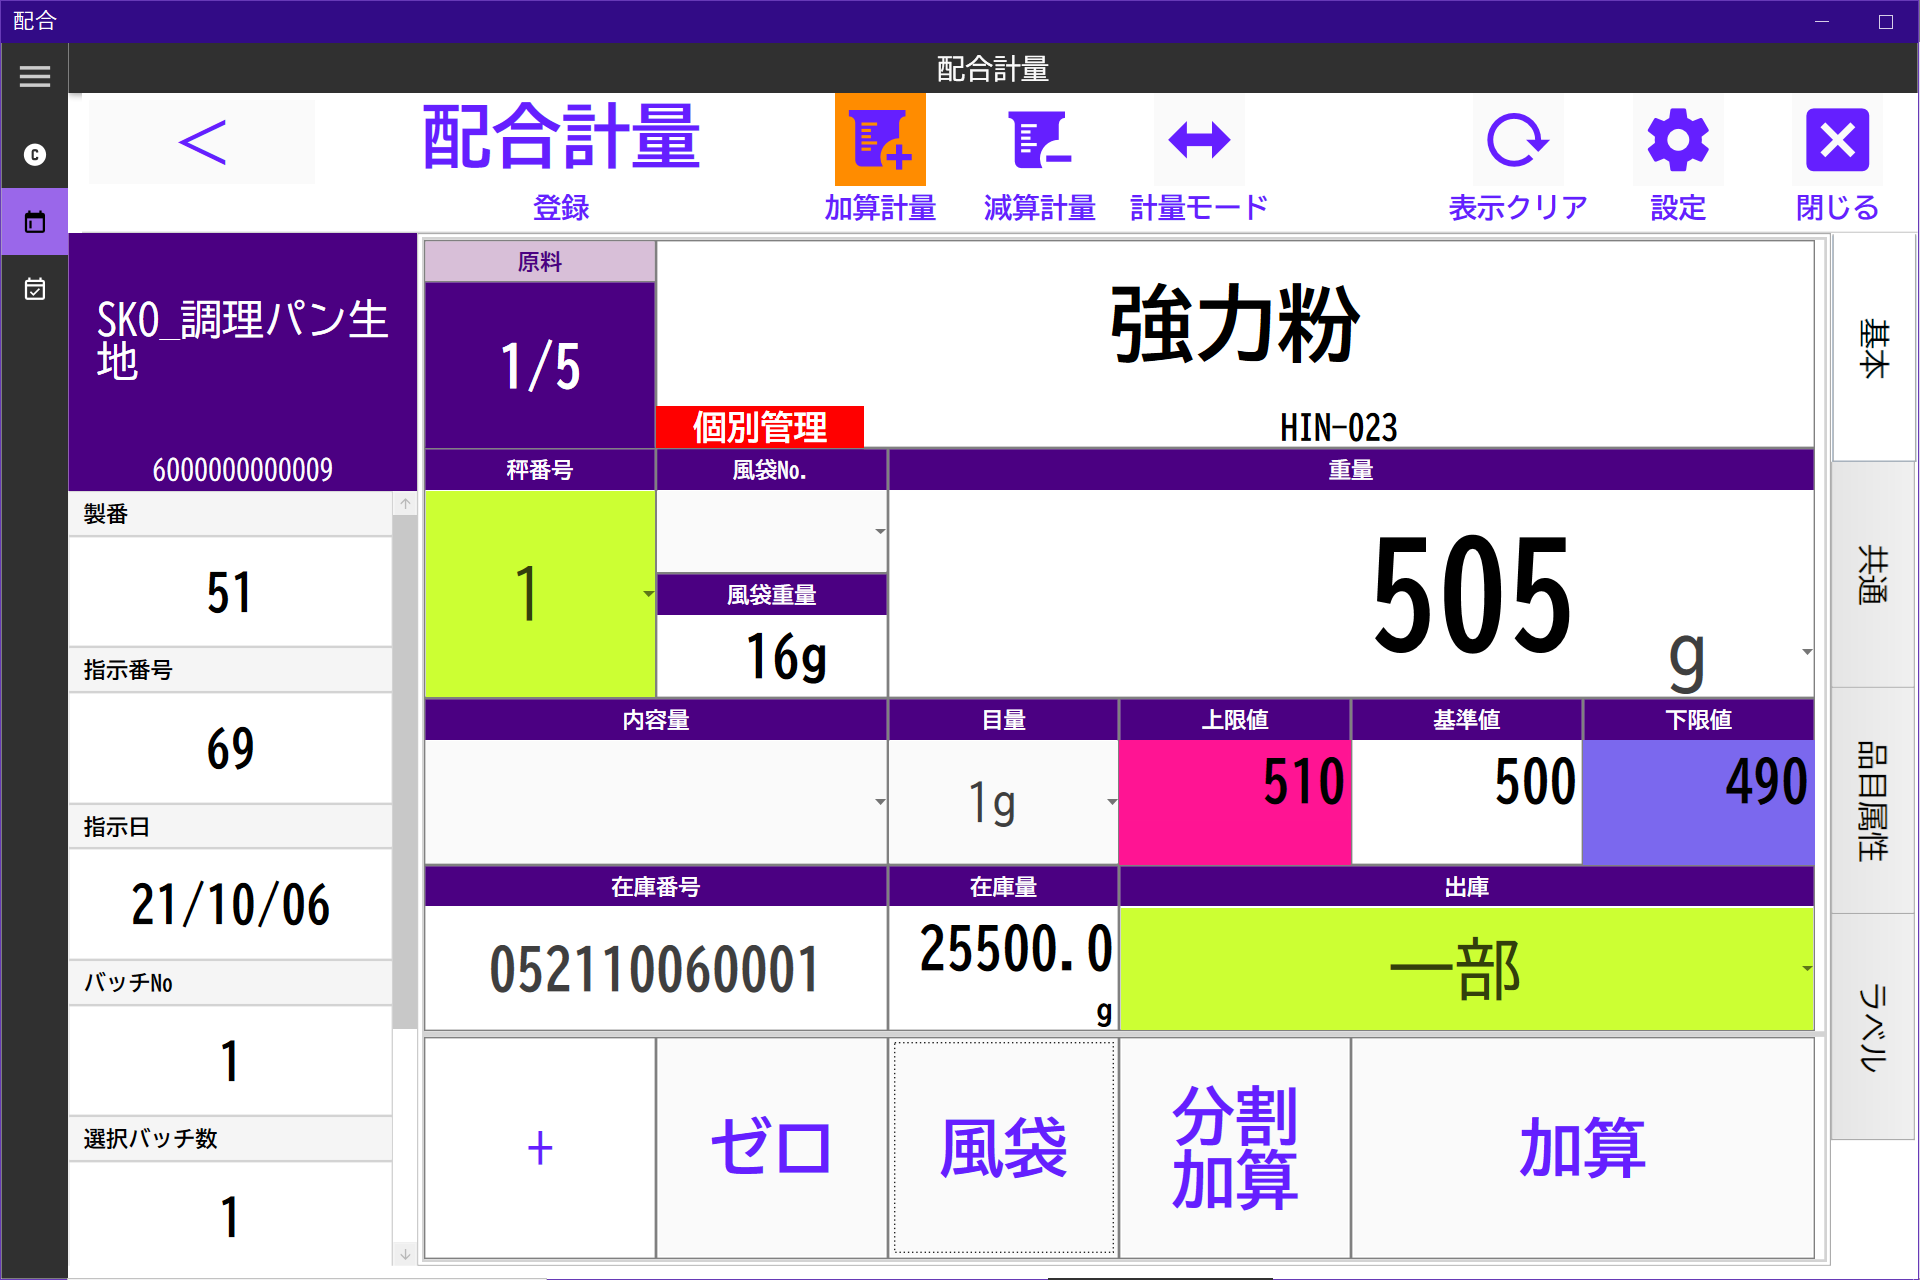Expand the 重量 dropdown arrow
The height and width of the screenshot is (1280, 1920).
pyautogui.click(x=1806, y=652)
